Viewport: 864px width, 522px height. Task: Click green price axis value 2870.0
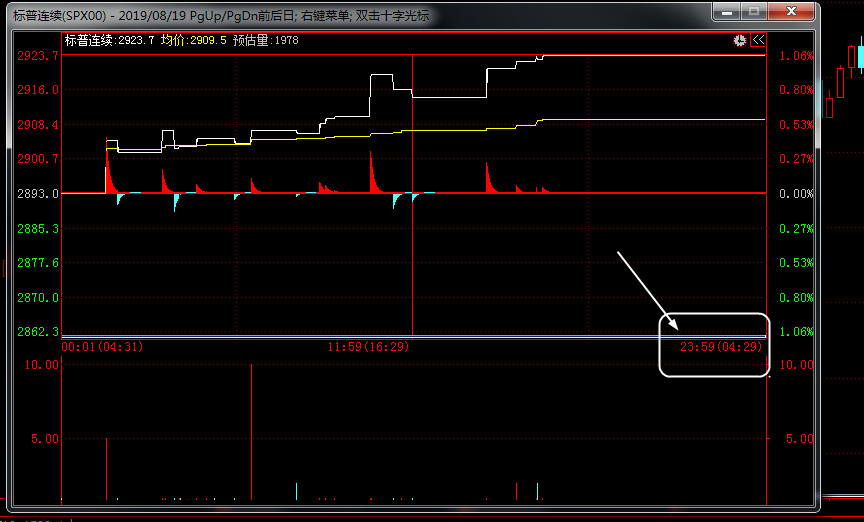tap(37, 298)
